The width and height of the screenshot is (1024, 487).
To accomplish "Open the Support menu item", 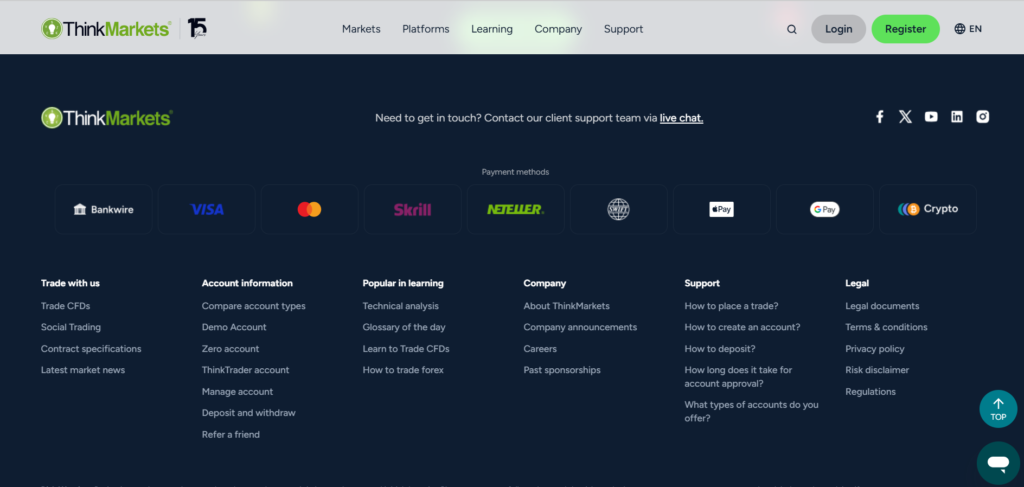I will point(623,29).
